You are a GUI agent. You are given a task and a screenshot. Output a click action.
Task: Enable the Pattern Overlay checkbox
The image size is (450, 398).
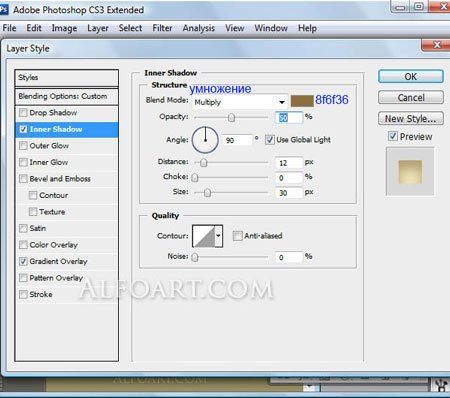[x=23, y=278]
